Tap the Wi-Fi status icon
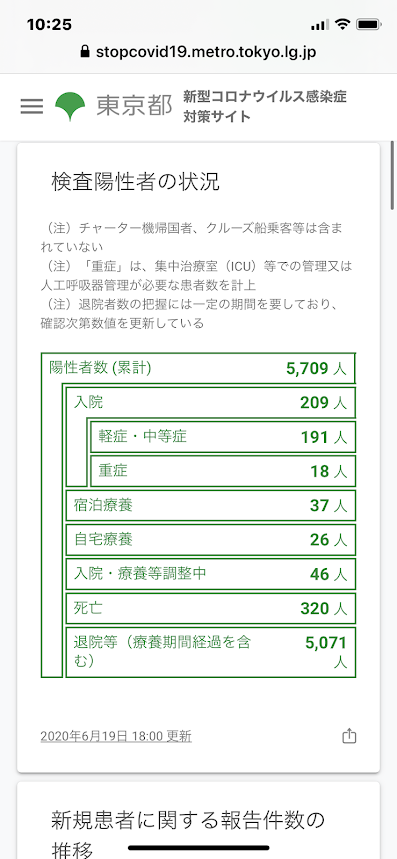Image resolution: width=397 pixels, height=859 pixels. click(343, 25)
